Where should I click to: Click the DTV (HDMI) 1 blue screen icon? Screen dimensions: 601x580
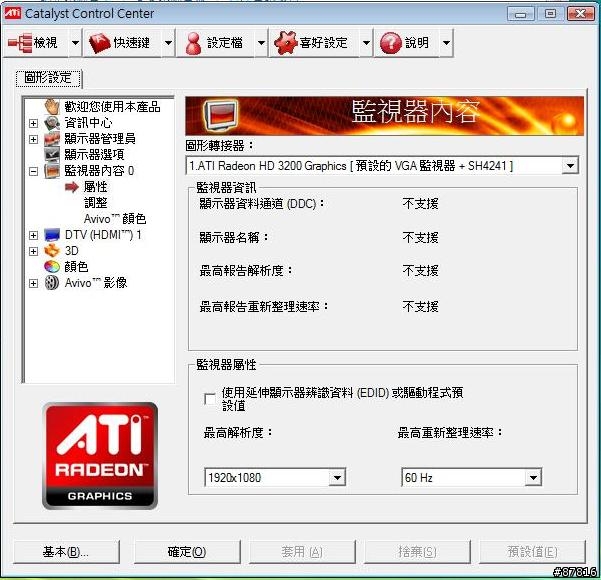pyautogui.click(x=52, y=235)
